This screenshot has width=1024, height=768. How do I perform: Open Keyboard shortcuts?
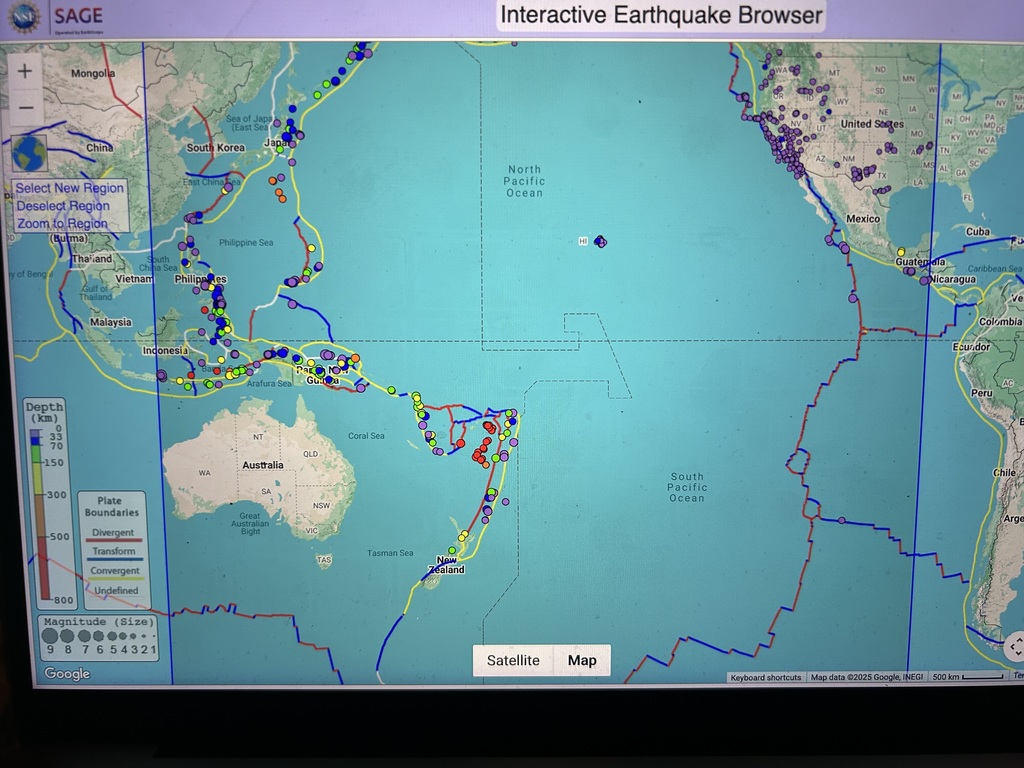coord(765,677)
